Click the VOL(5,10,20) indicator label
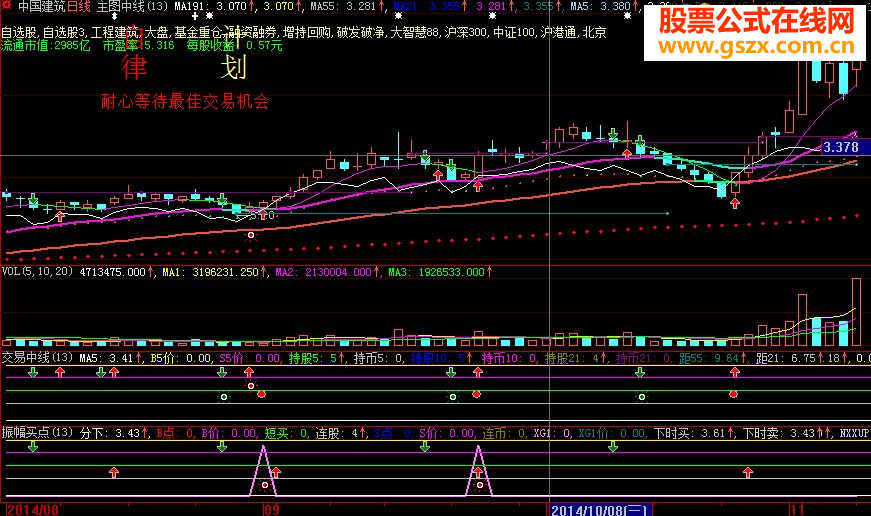The width and height of the screenshot is (871, 516). (x=37, y=272)
